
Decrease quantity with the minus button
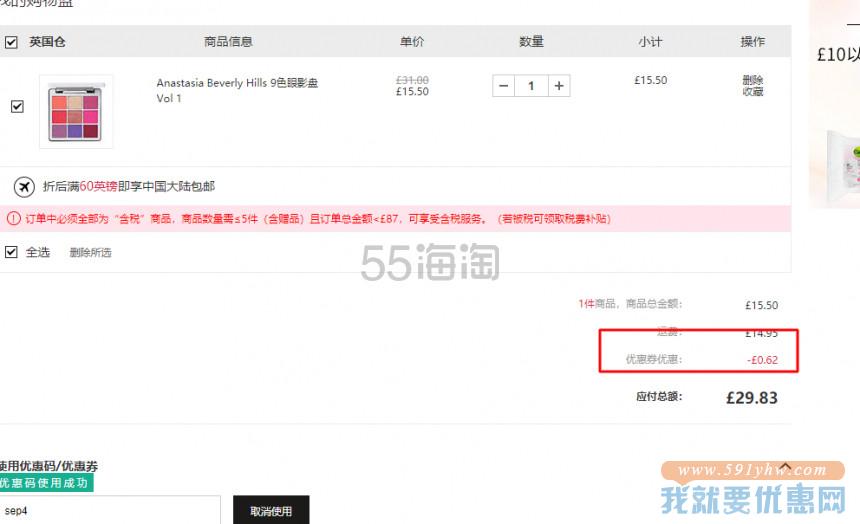click(x=503, y=86)
